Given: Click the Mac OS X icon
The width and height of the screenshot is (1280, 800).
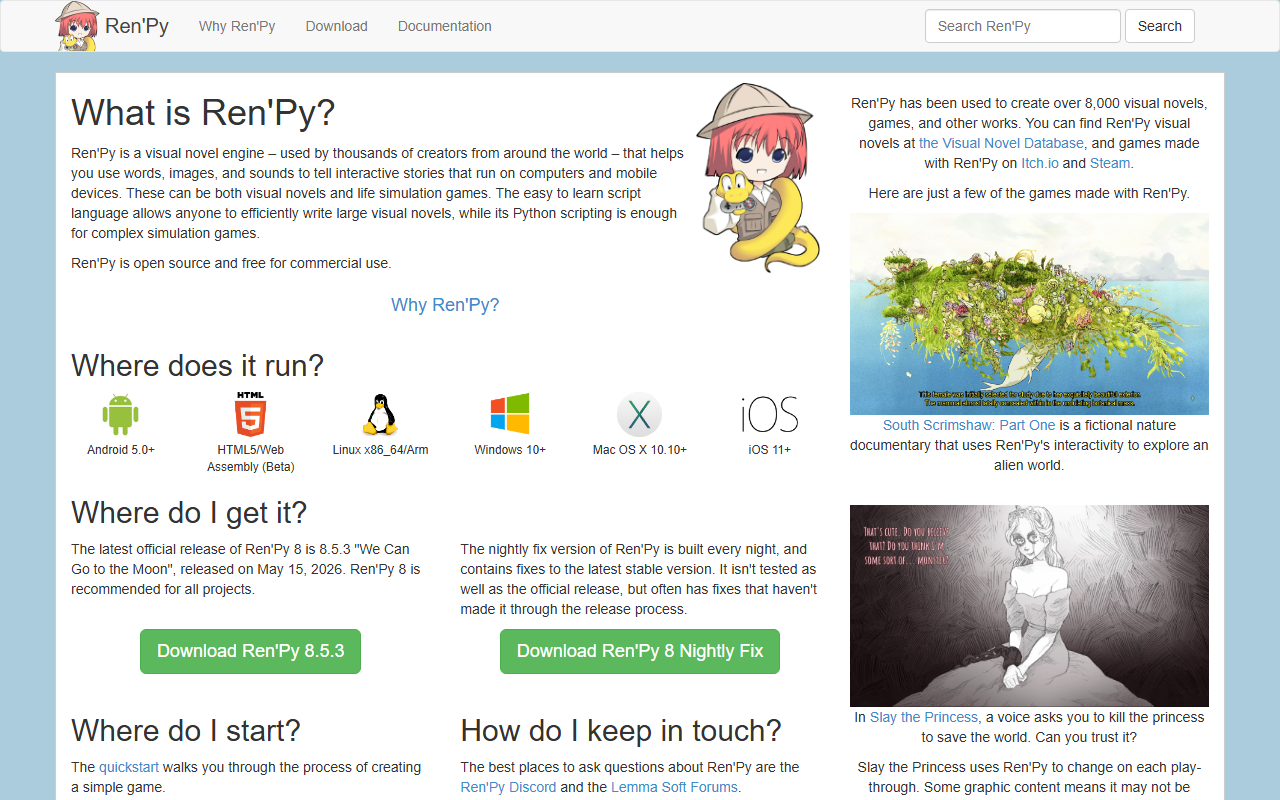Looking at the screenshot, I should (640, 414).
